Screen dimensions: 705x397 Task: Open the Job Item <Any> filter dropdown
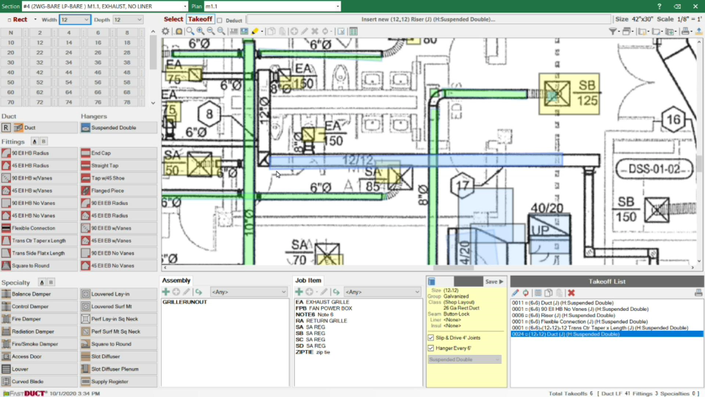(x=382, y=292)
